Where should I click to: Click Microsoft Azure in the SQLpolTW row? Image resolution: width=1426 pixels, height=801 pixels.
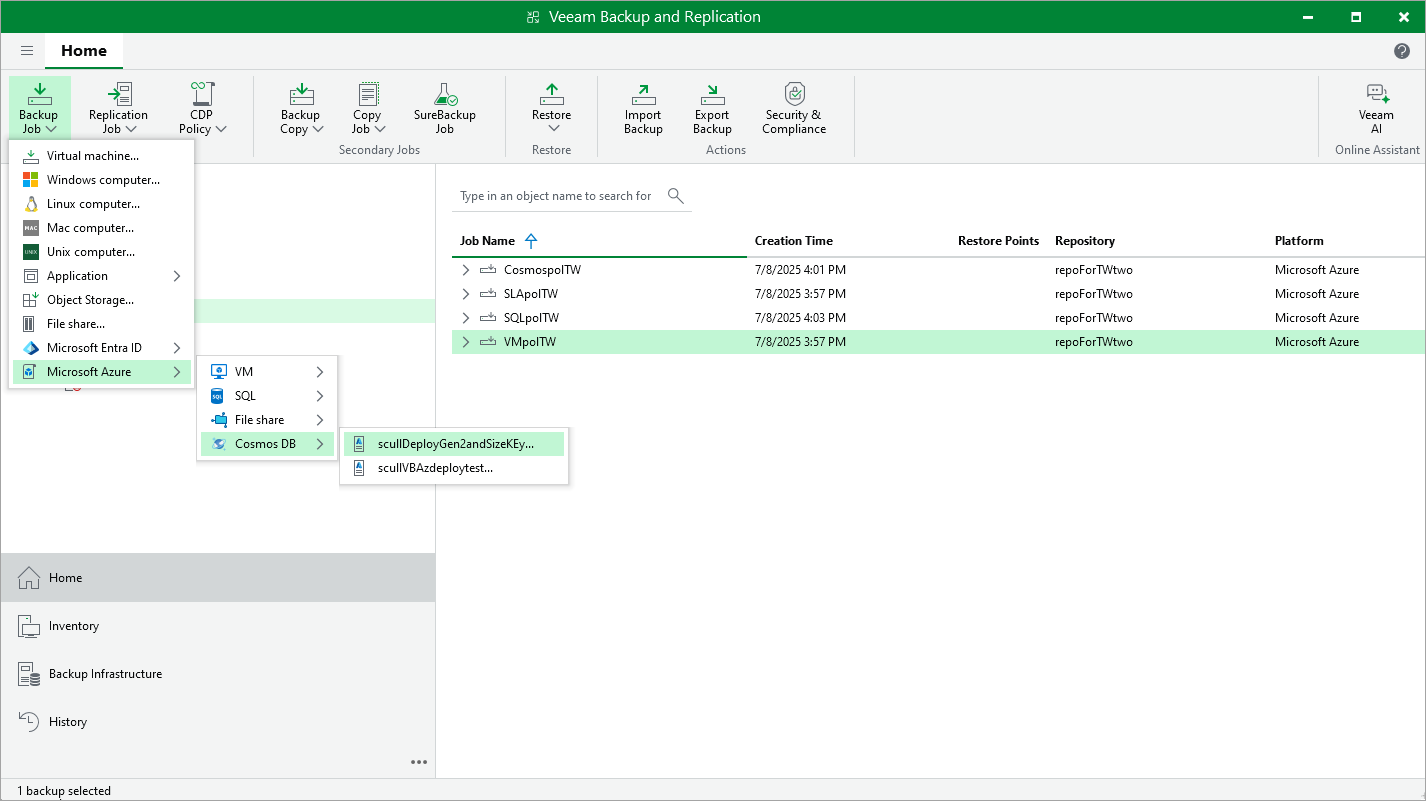tap(1317, 318)
